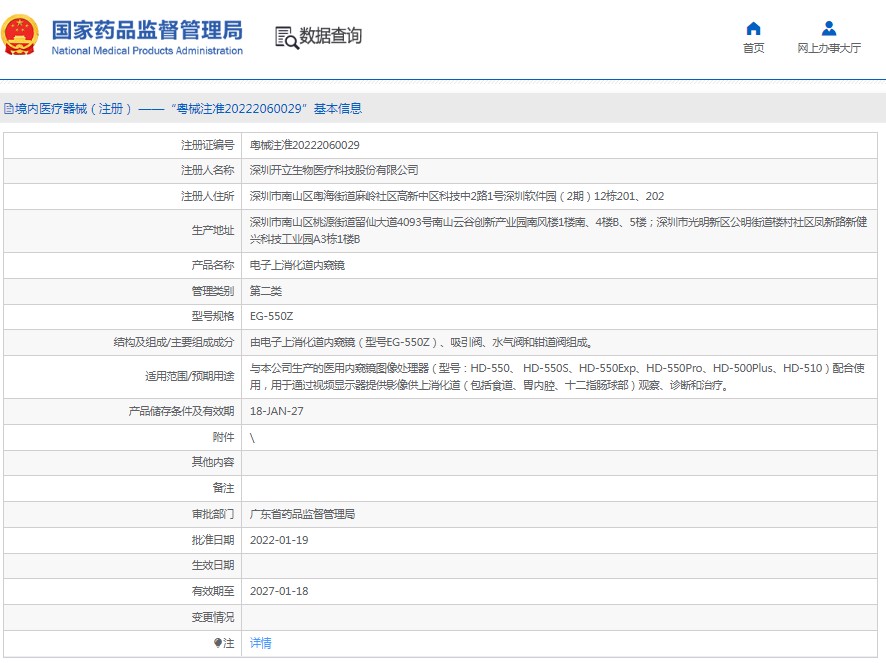The width and height of the screenshot is (886, 663).
Task: Click the 第二类 management category value
Action: [266, 291]
